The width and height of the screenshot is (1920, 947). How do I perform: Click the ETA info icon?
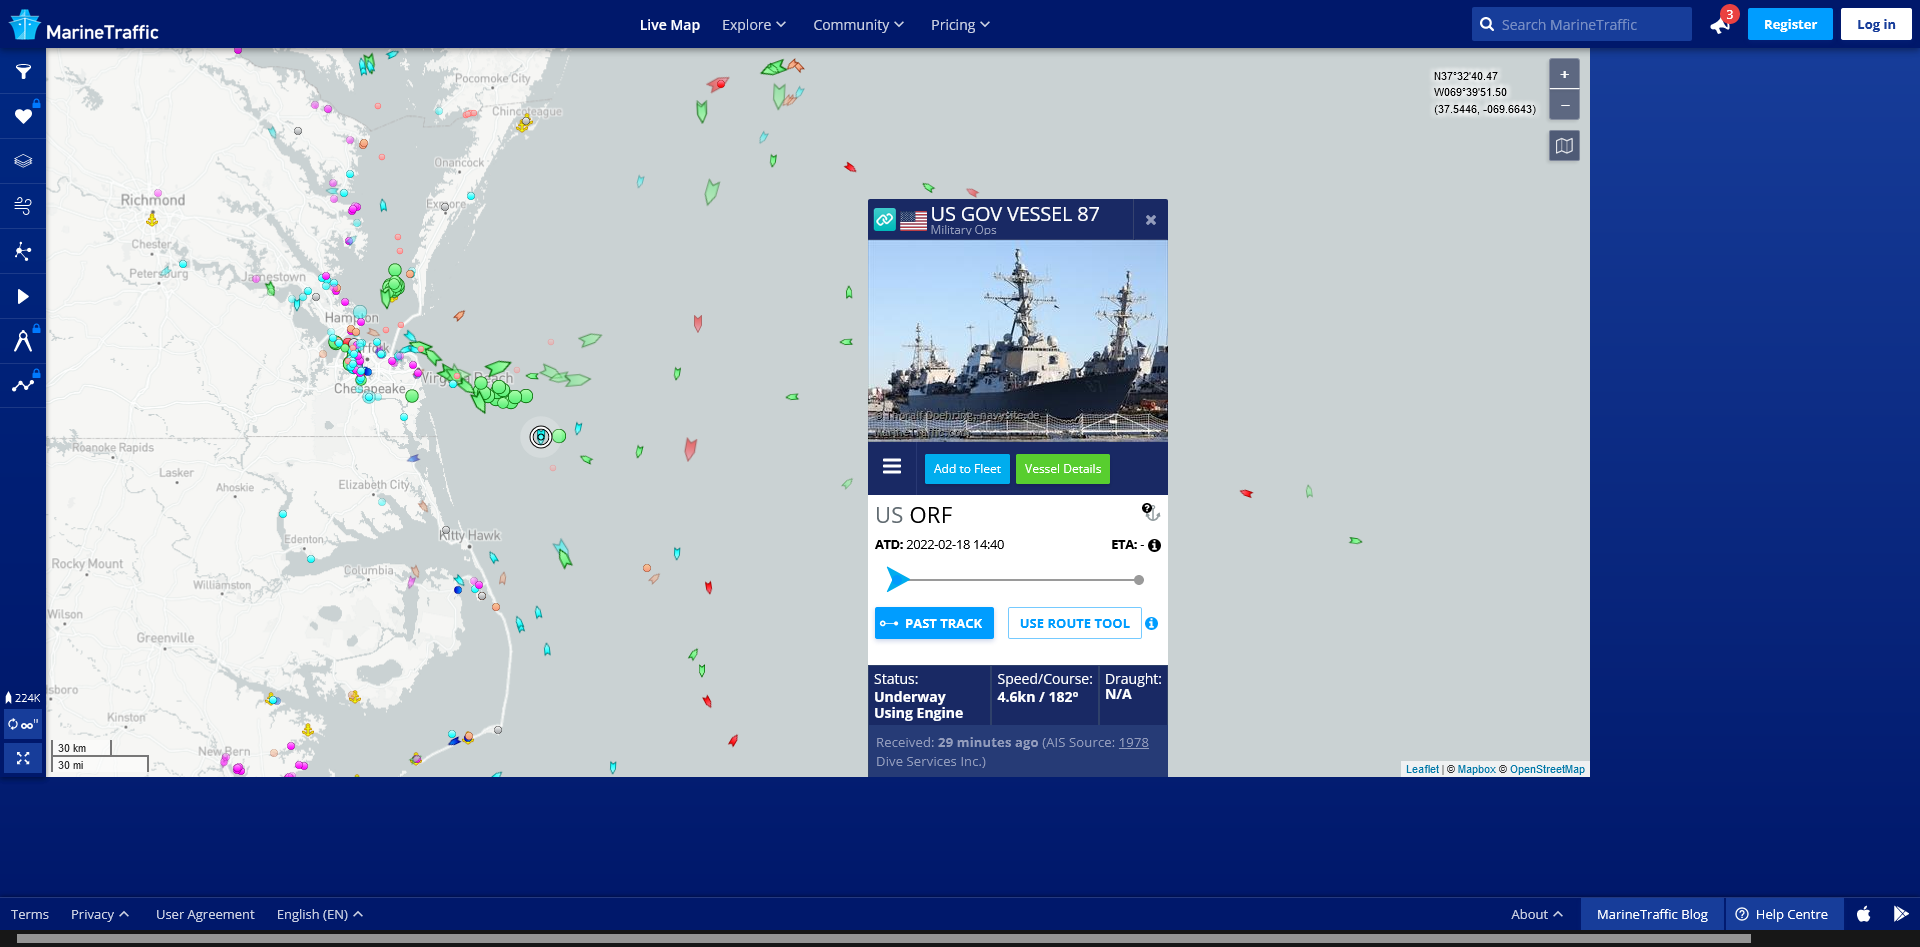1154,545
